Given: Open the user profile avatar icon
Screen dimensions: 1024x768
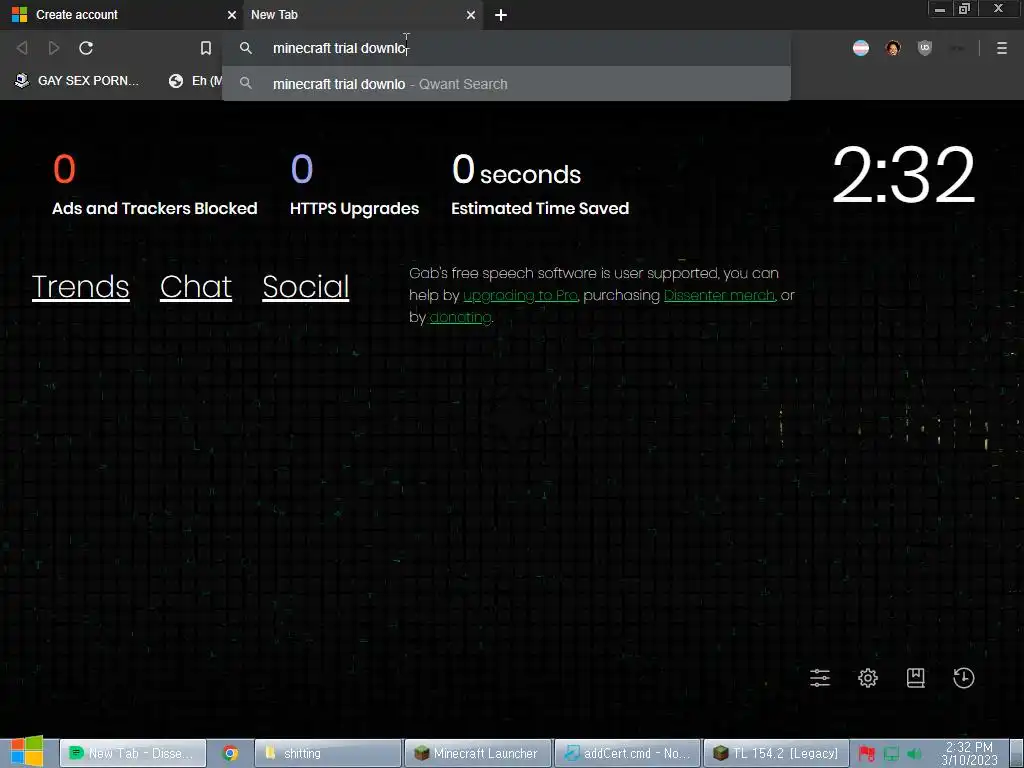Looking at the screenshot, I should [x=893, y=48].
